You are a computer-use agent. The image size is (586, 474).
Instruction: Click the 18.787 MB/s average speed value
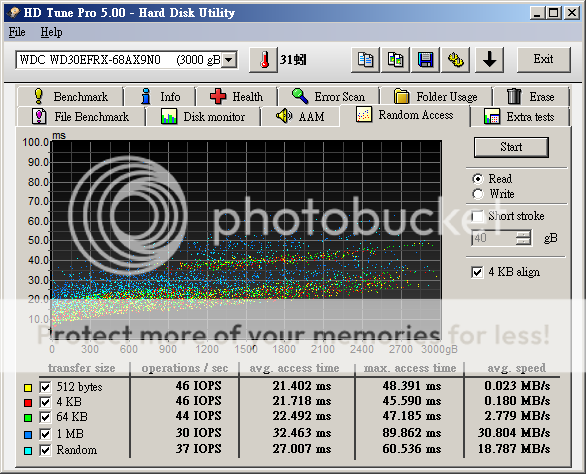pos(514,449)
